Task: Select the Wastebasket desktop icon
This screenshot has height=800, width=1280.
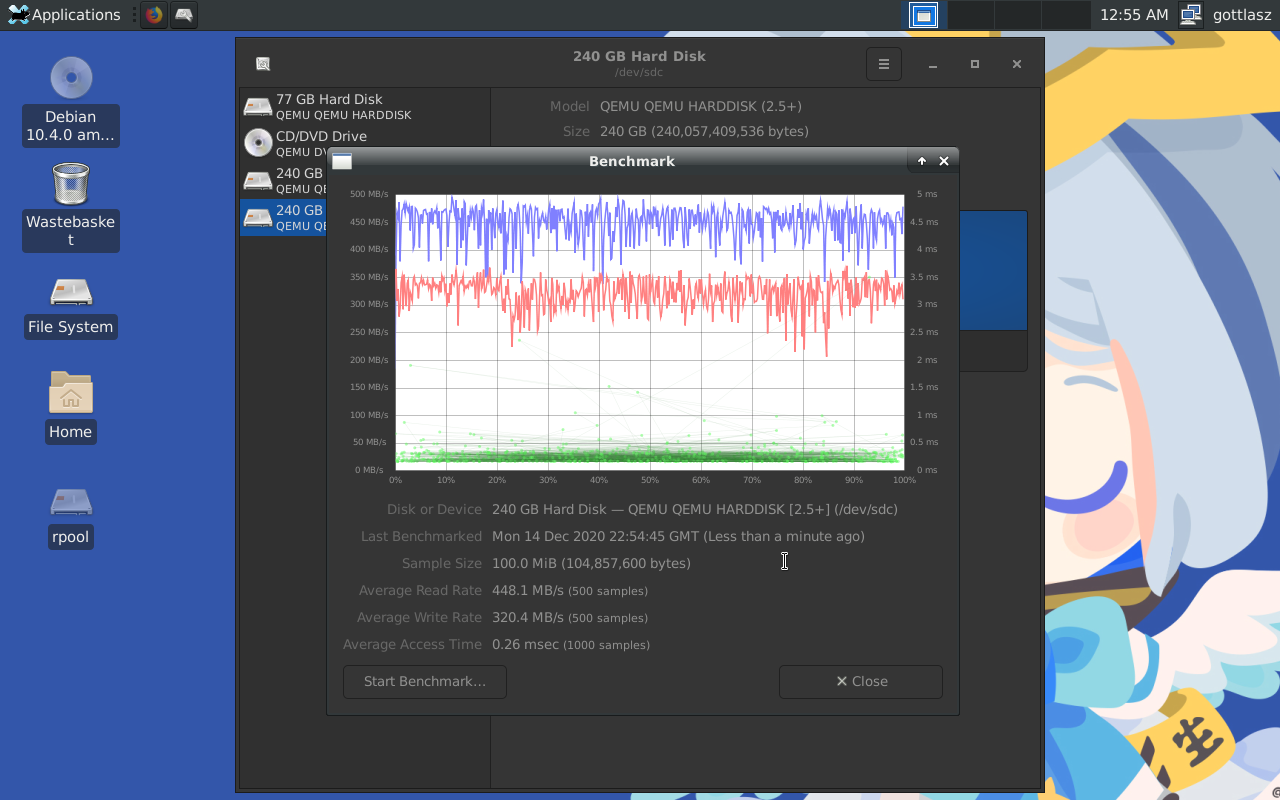Action: 71,206
